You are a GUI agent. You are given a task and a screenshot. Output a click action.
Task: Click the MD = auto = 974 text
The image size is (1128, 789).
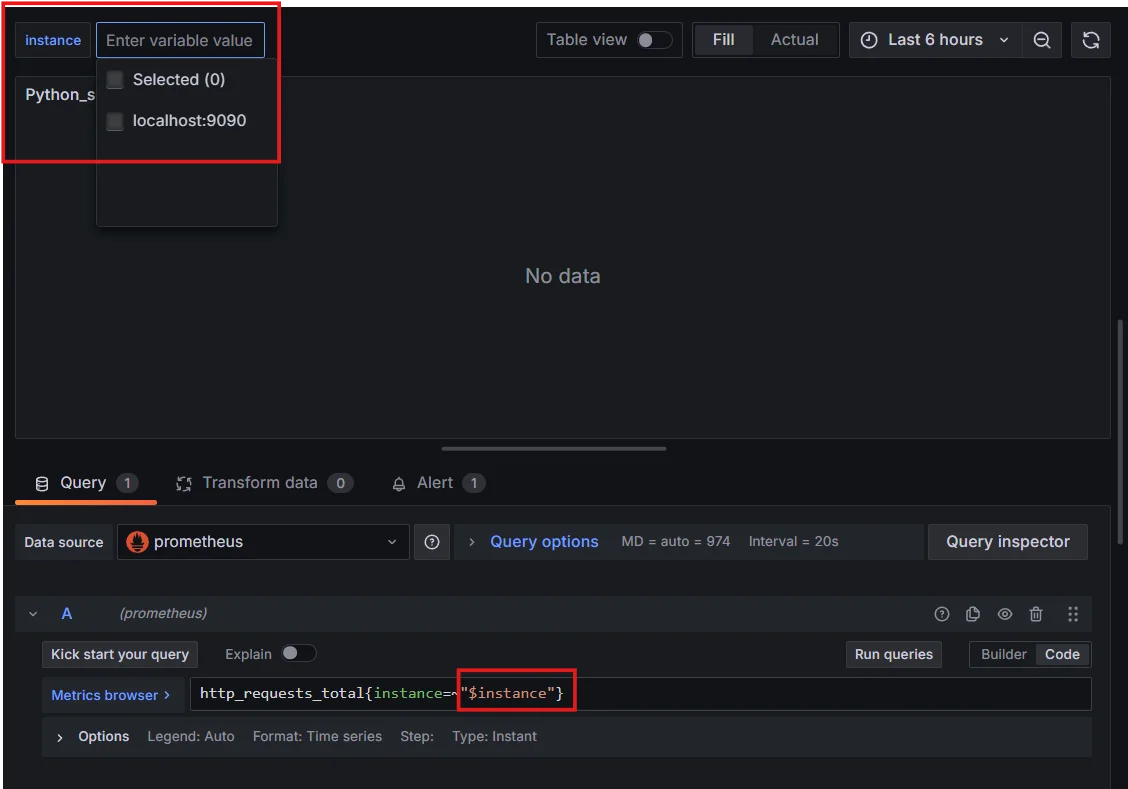[x=676, y=542]
